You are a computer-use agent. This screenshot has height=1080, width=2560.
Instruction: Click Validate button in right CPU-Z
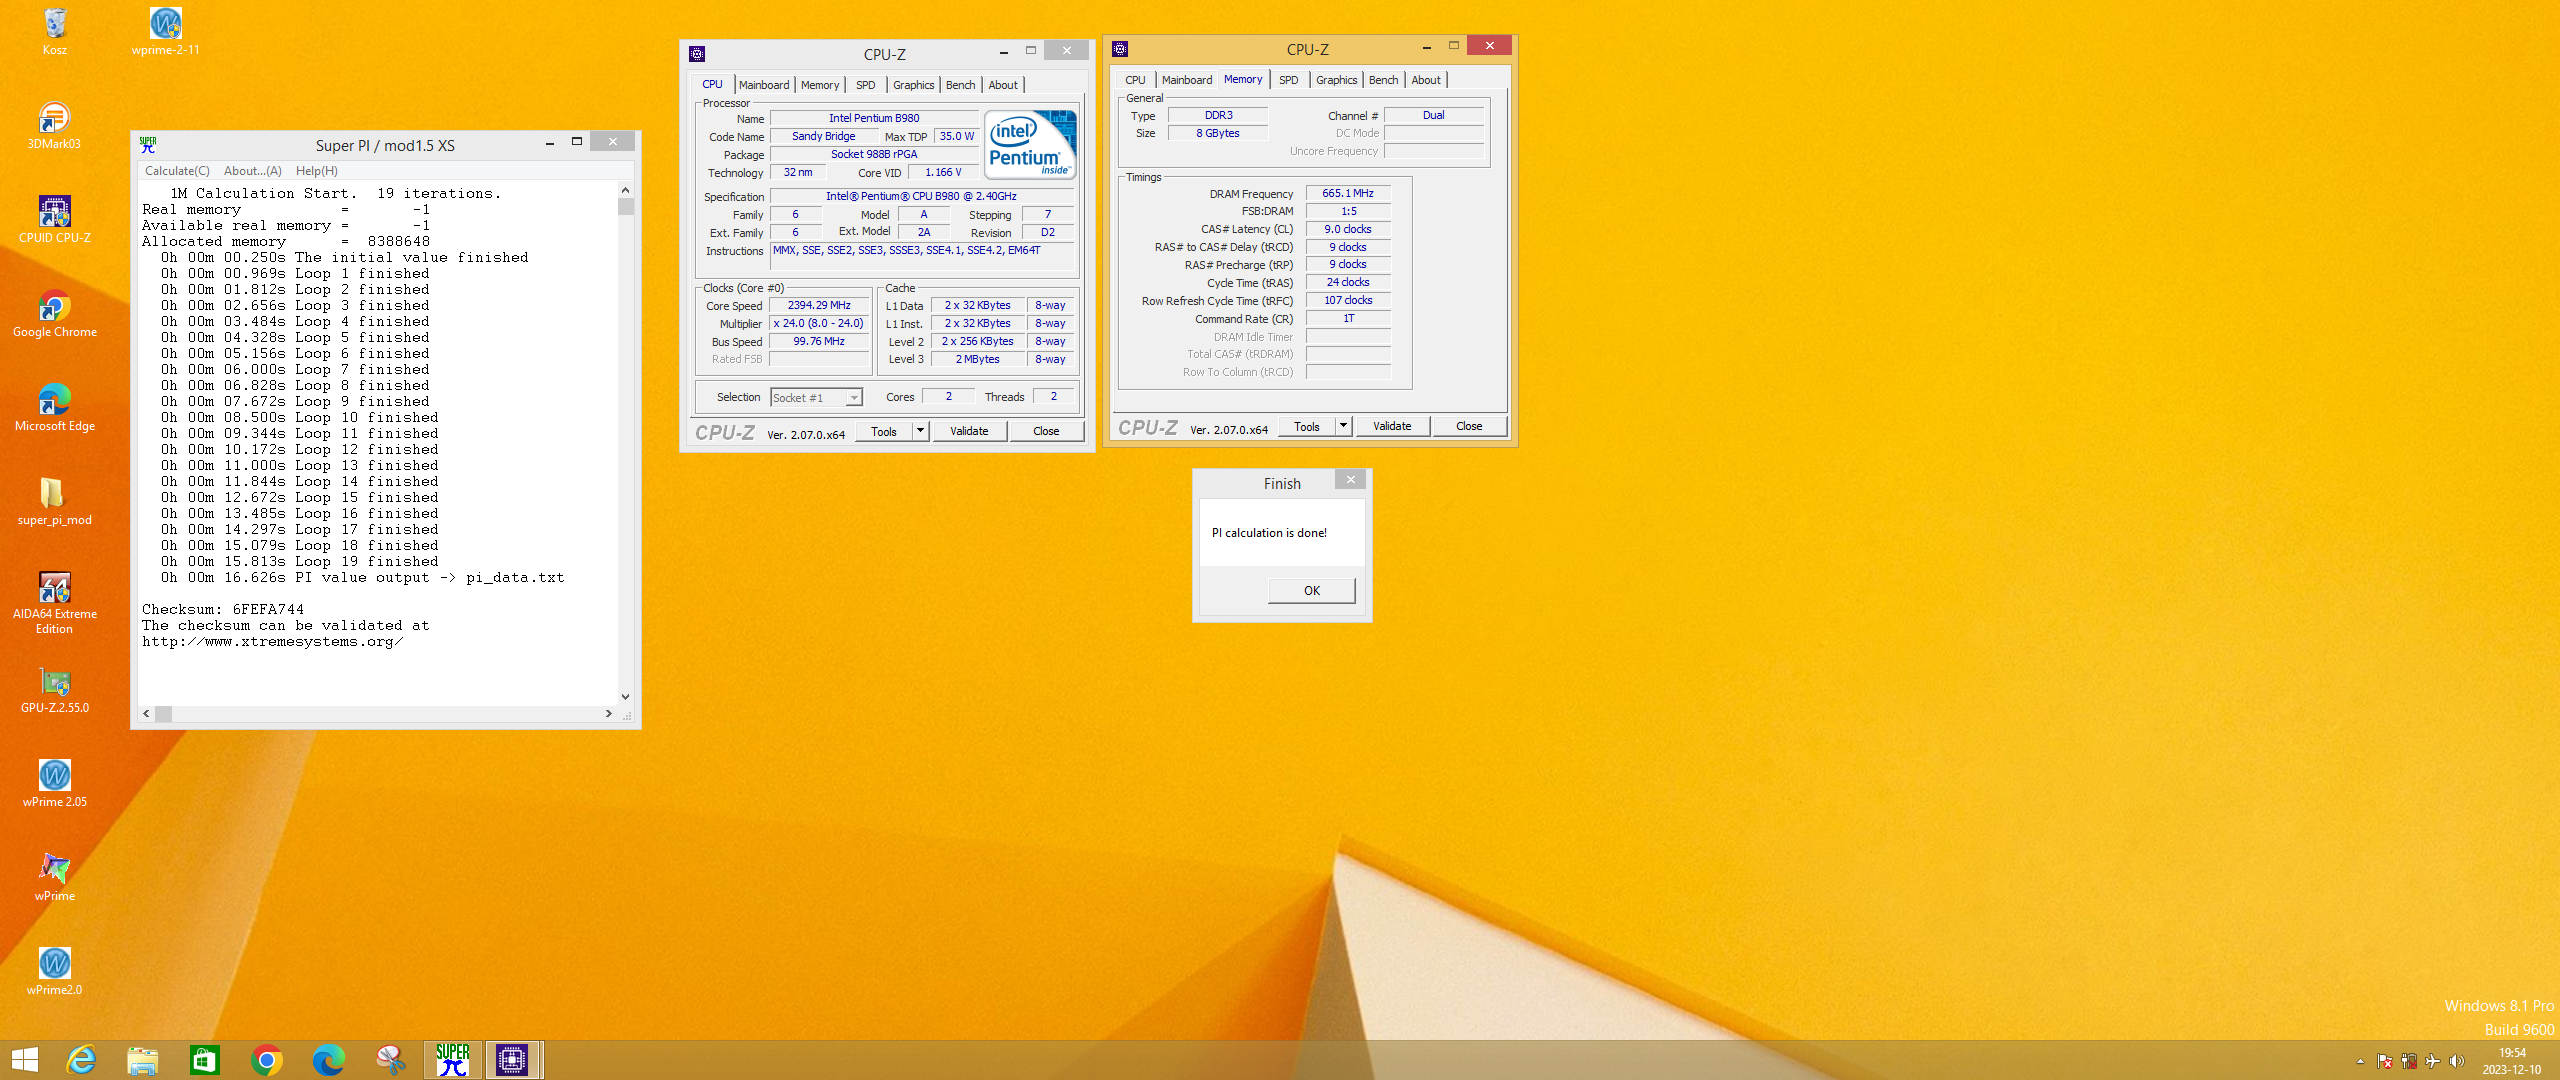pyautogui.click(x=1392, y=426)
